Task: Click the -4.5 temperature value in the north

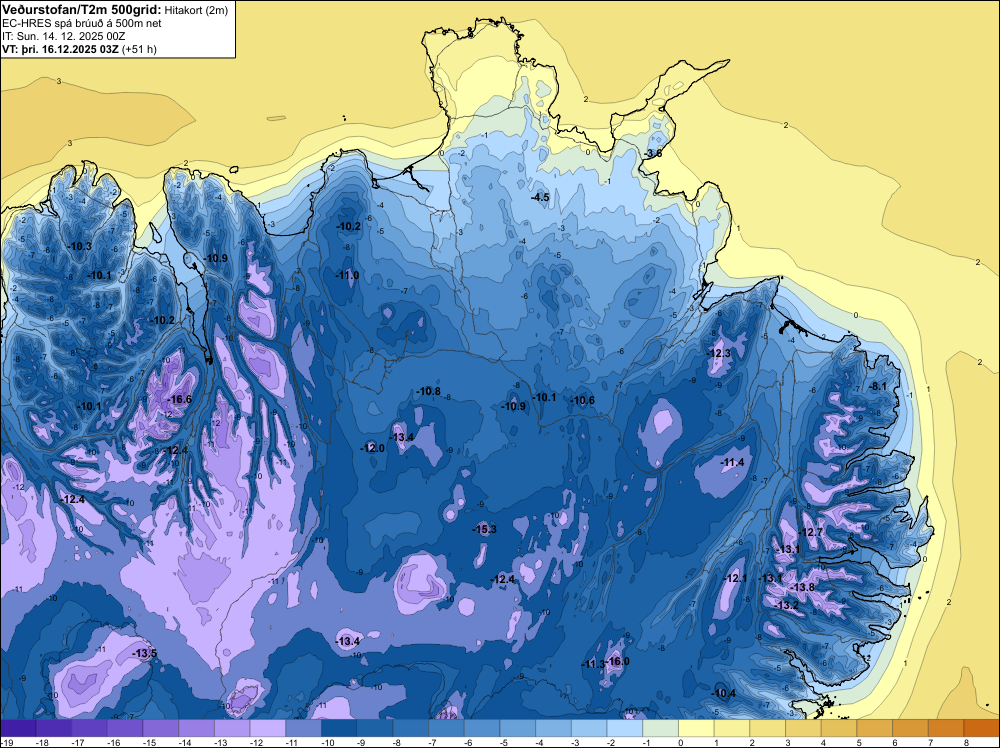Action: click(540, 198)
